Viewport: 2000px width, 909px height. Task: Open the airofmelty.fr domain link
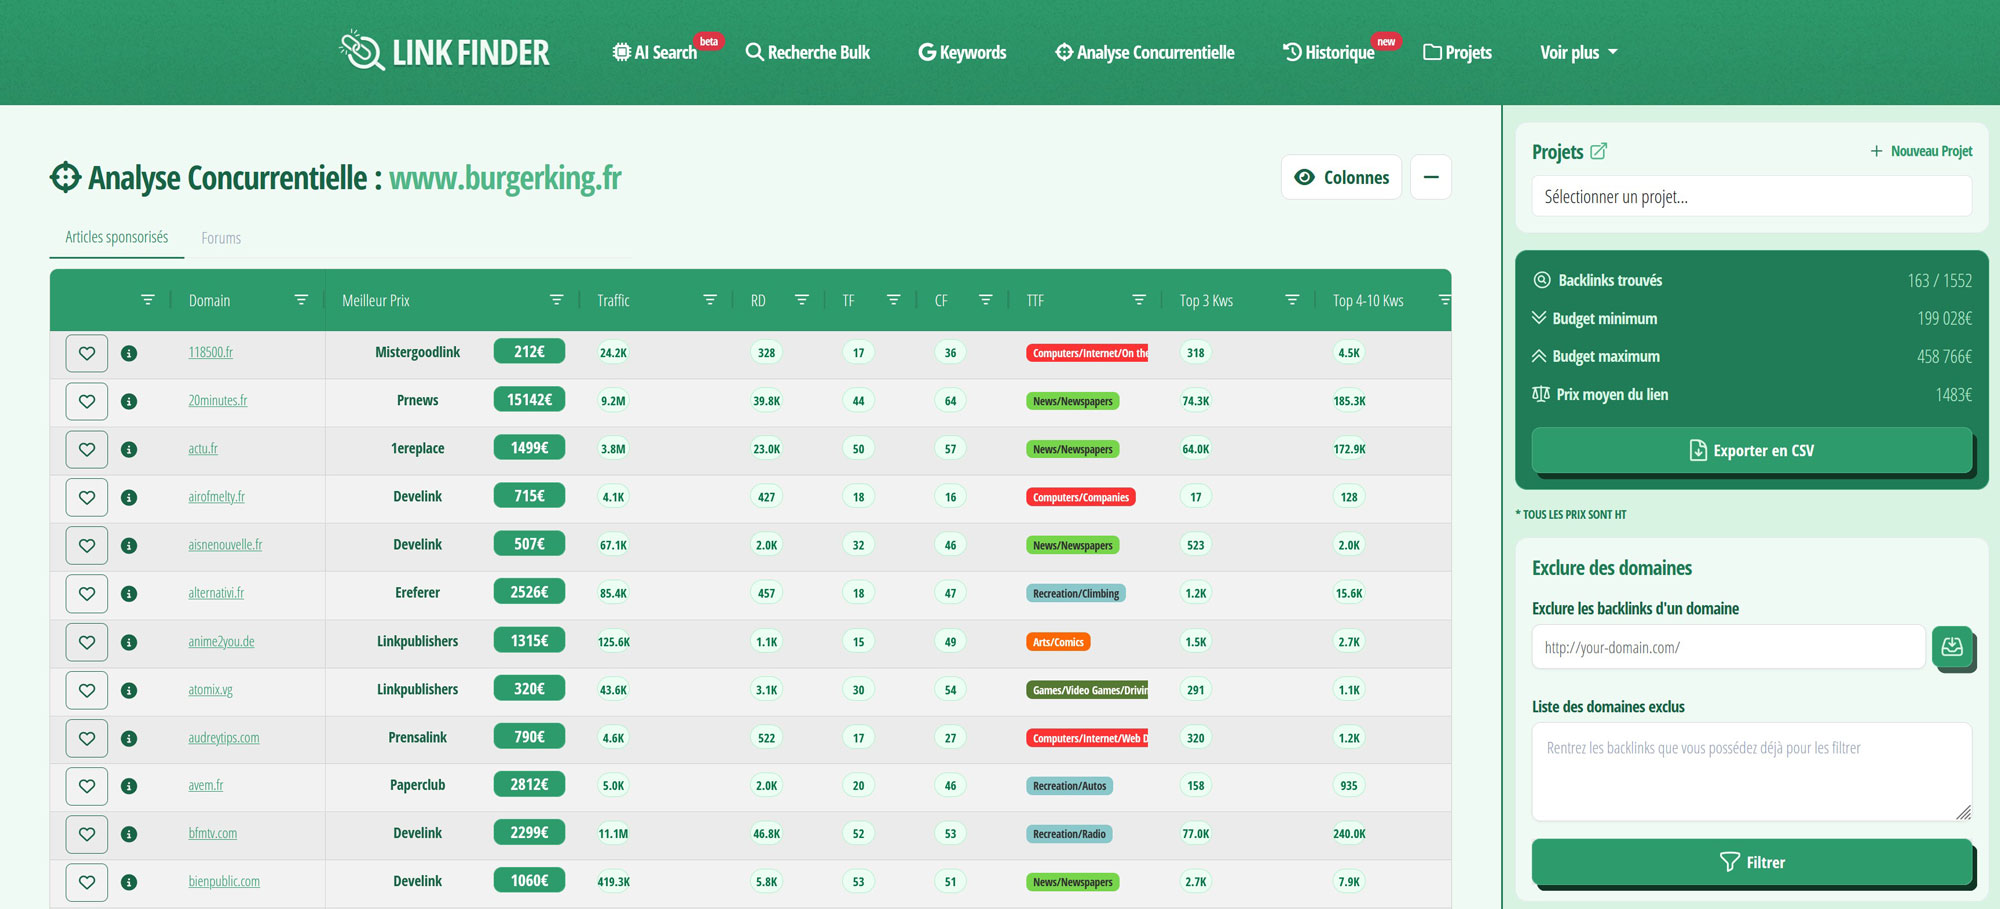216,497
